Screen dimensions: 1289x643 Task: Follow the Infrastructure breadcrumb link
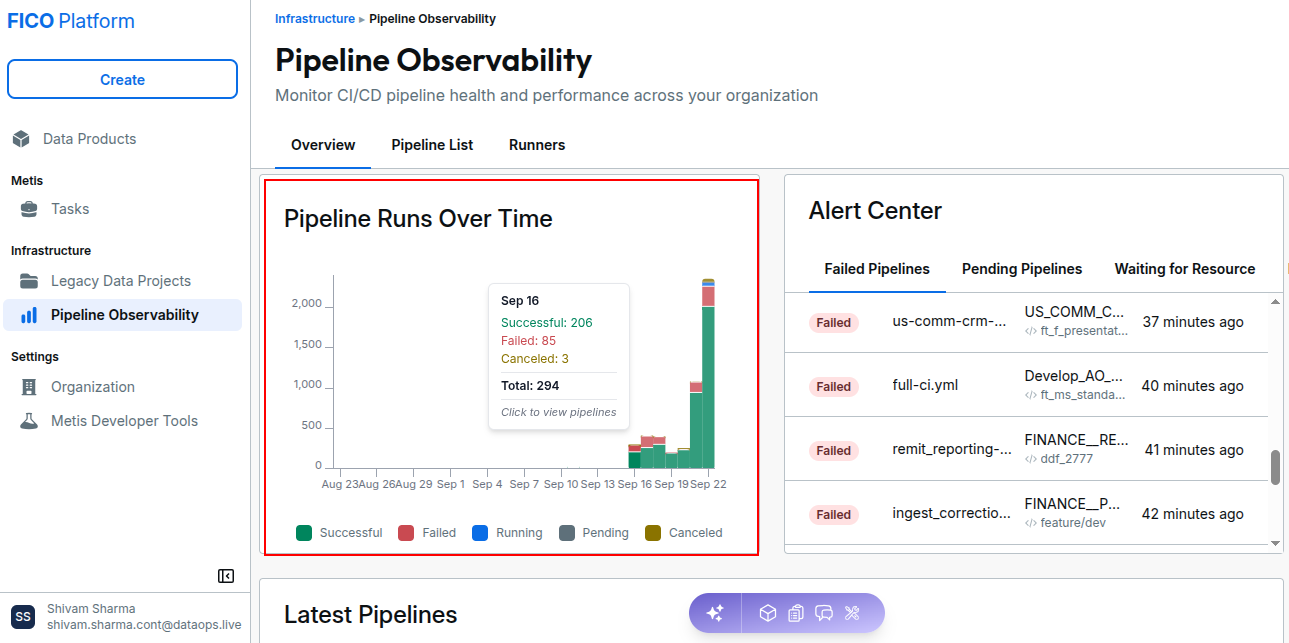click(315, 19)
